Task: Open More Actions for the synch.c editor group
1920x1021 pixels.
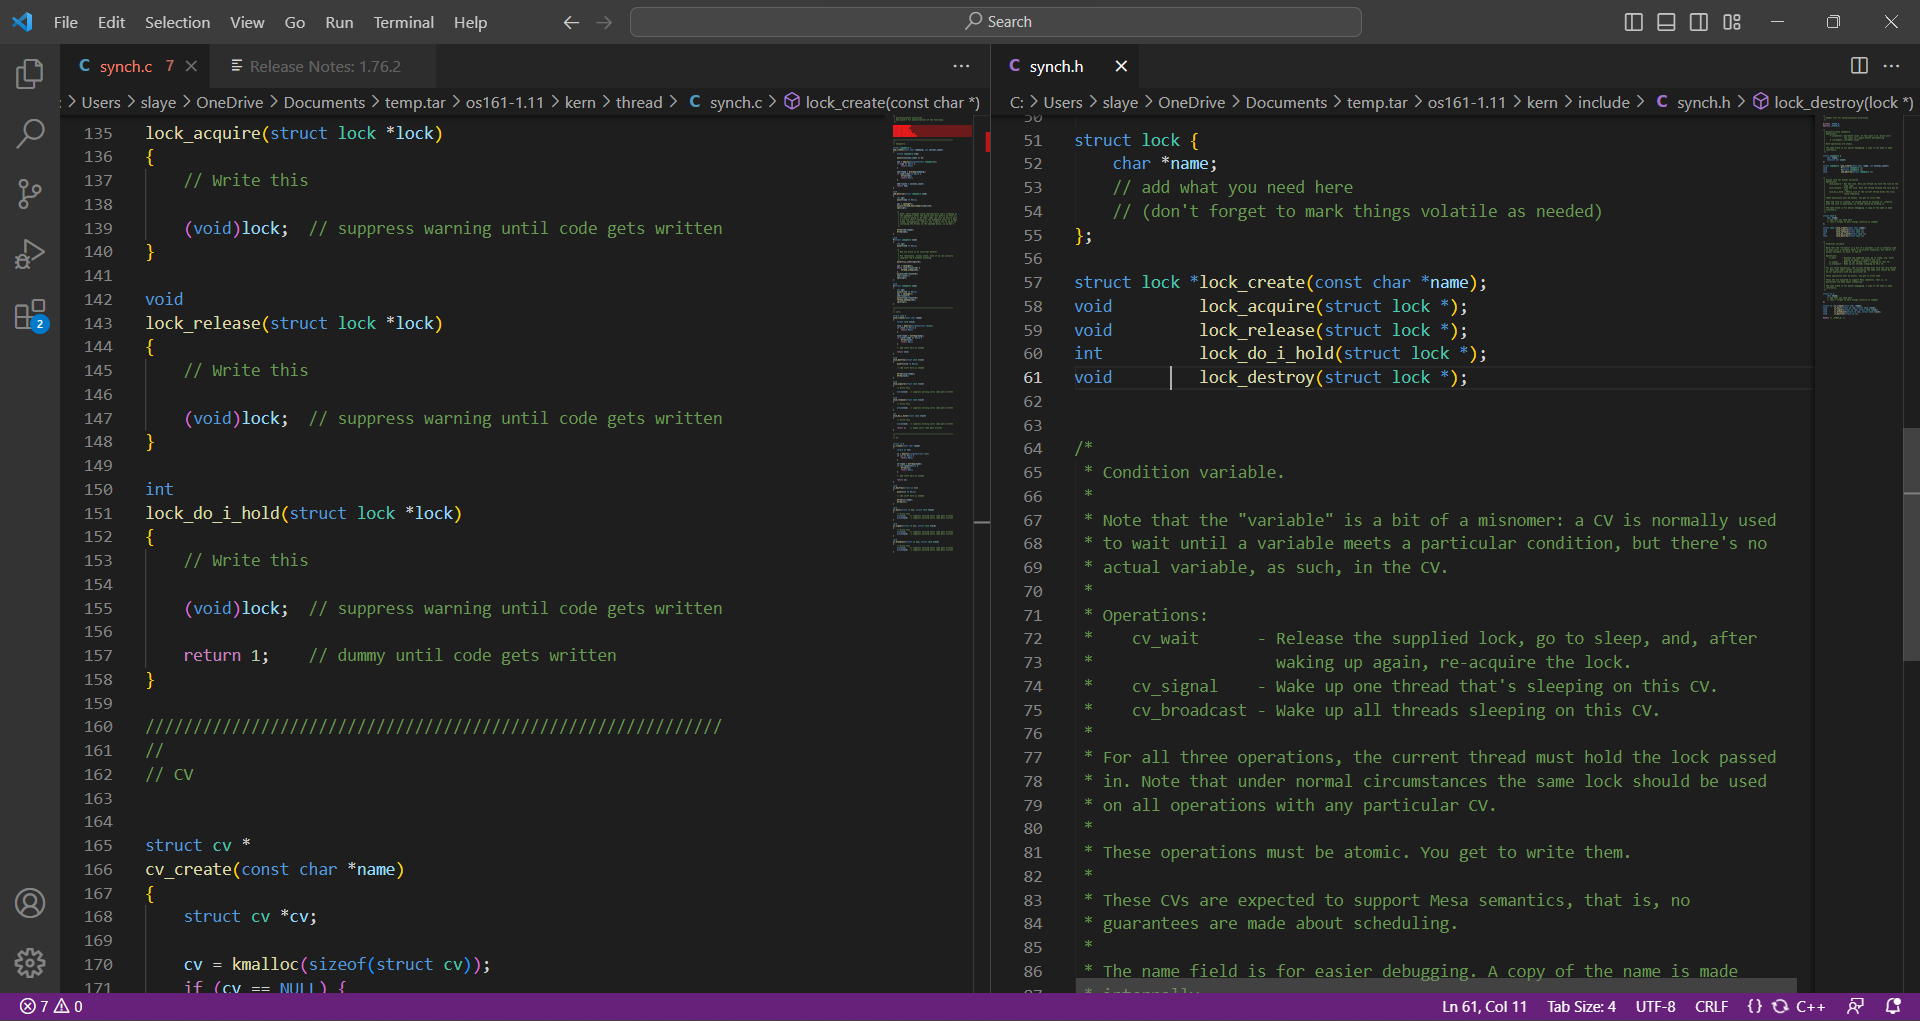Action: 961,66
